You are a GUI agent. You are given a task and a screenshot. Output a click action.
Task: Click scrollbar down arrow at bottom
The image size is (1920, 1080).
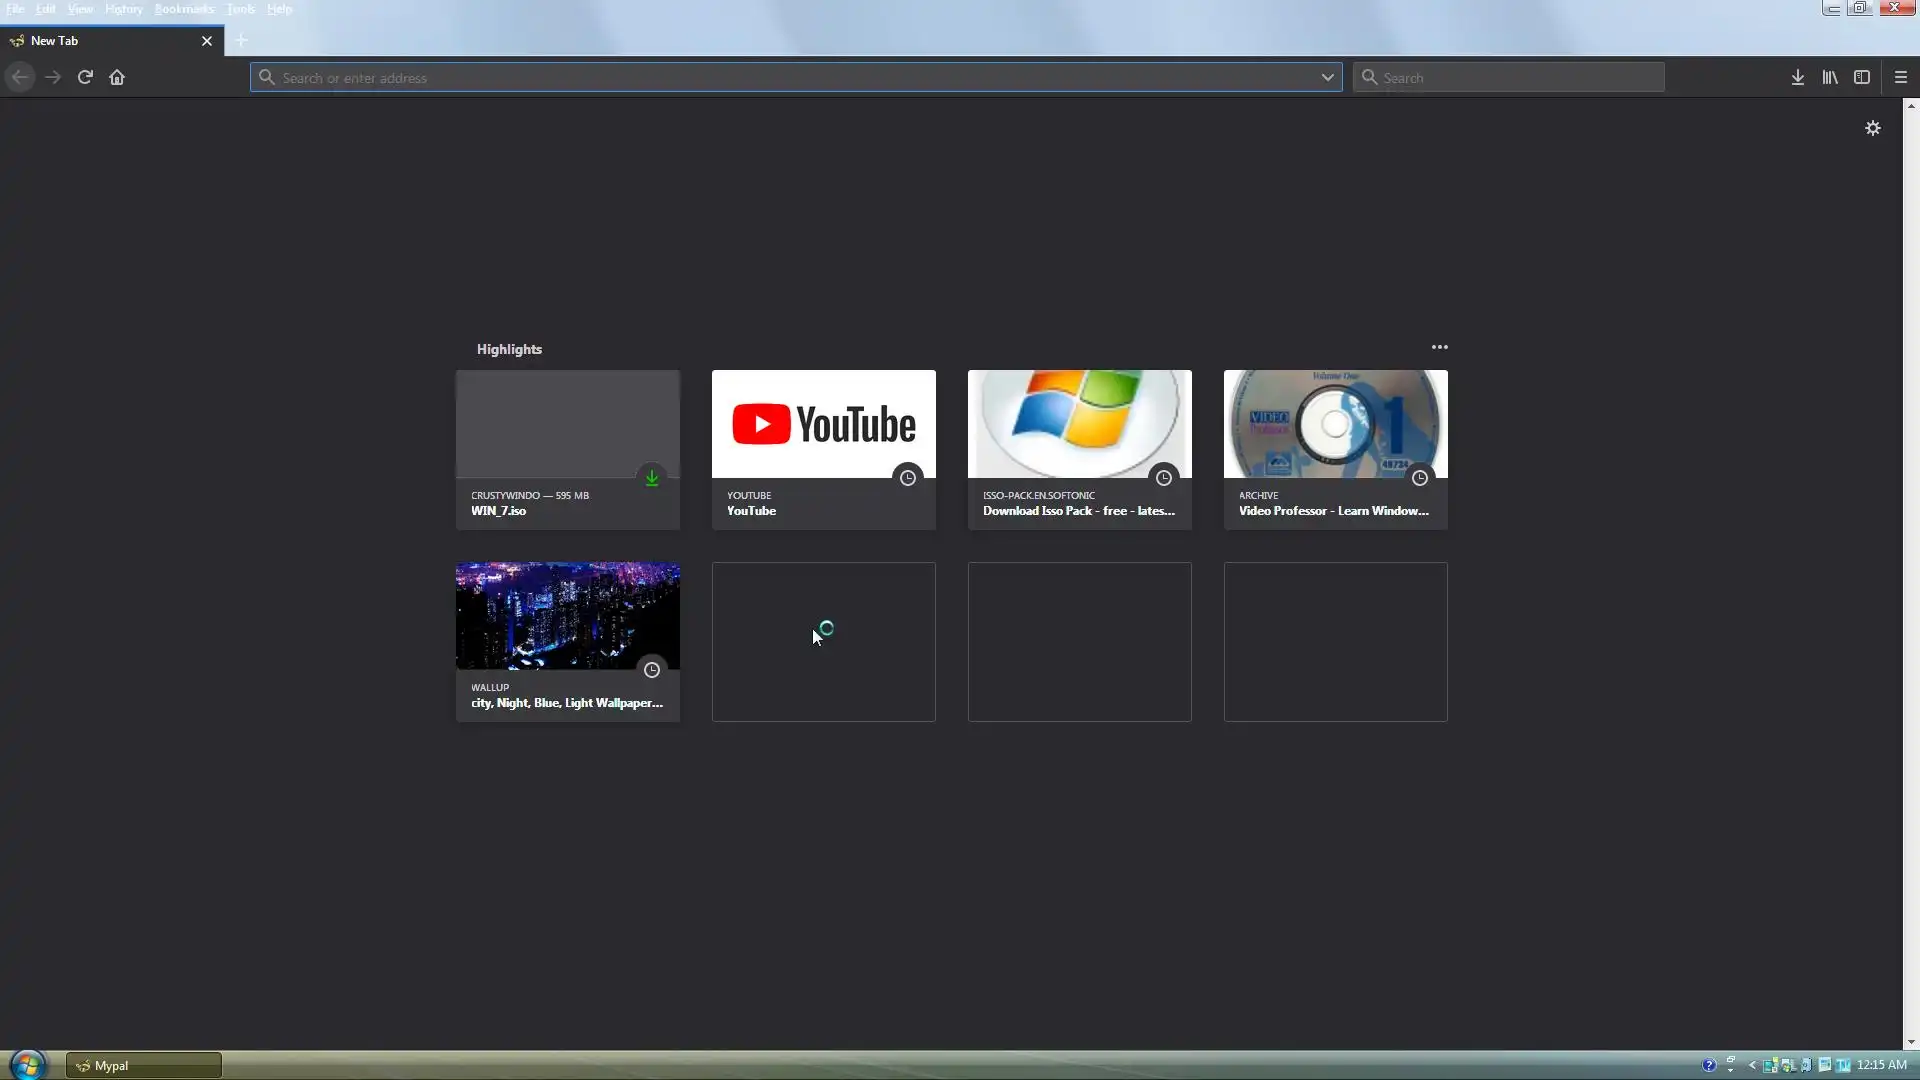tap(1910, 1042)
